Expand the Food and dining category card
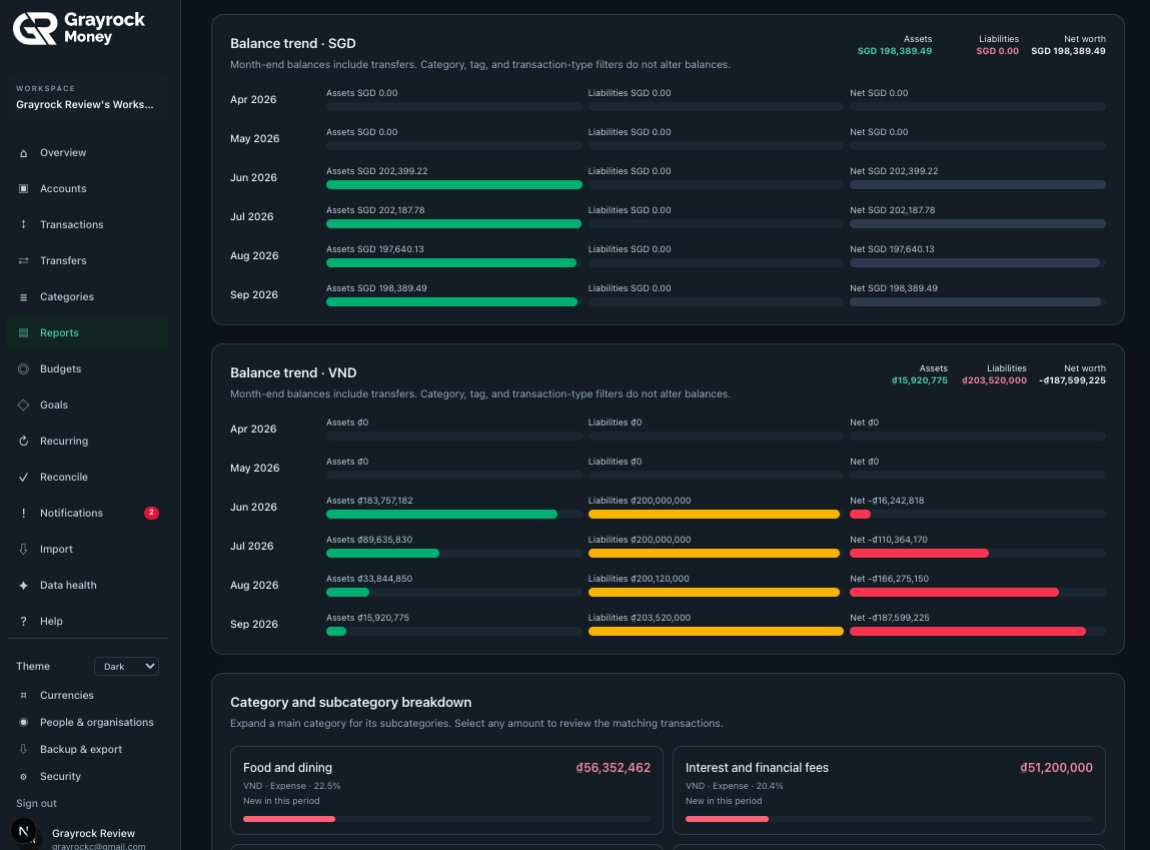The image size is (1150, 850). pos(447,791)
